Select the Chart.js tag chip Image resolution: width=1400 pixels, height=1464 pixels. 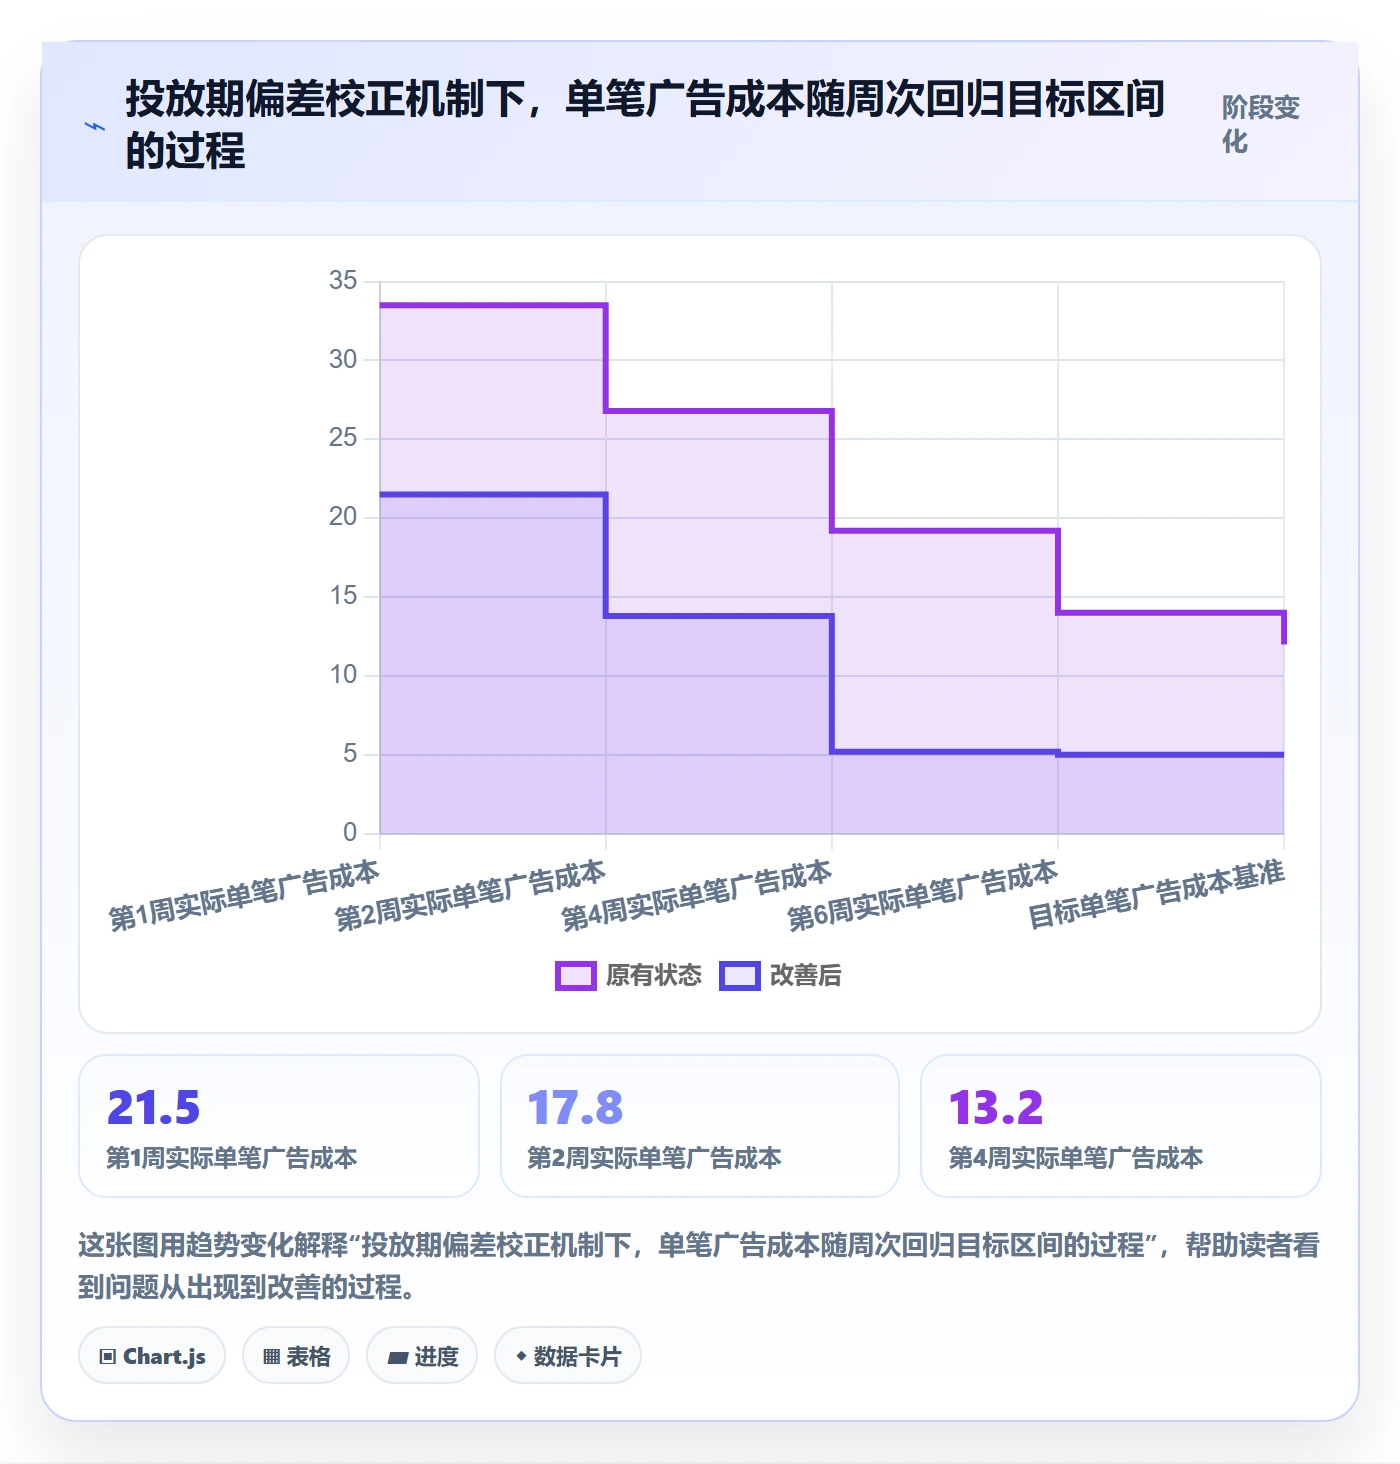(152, 1356)
